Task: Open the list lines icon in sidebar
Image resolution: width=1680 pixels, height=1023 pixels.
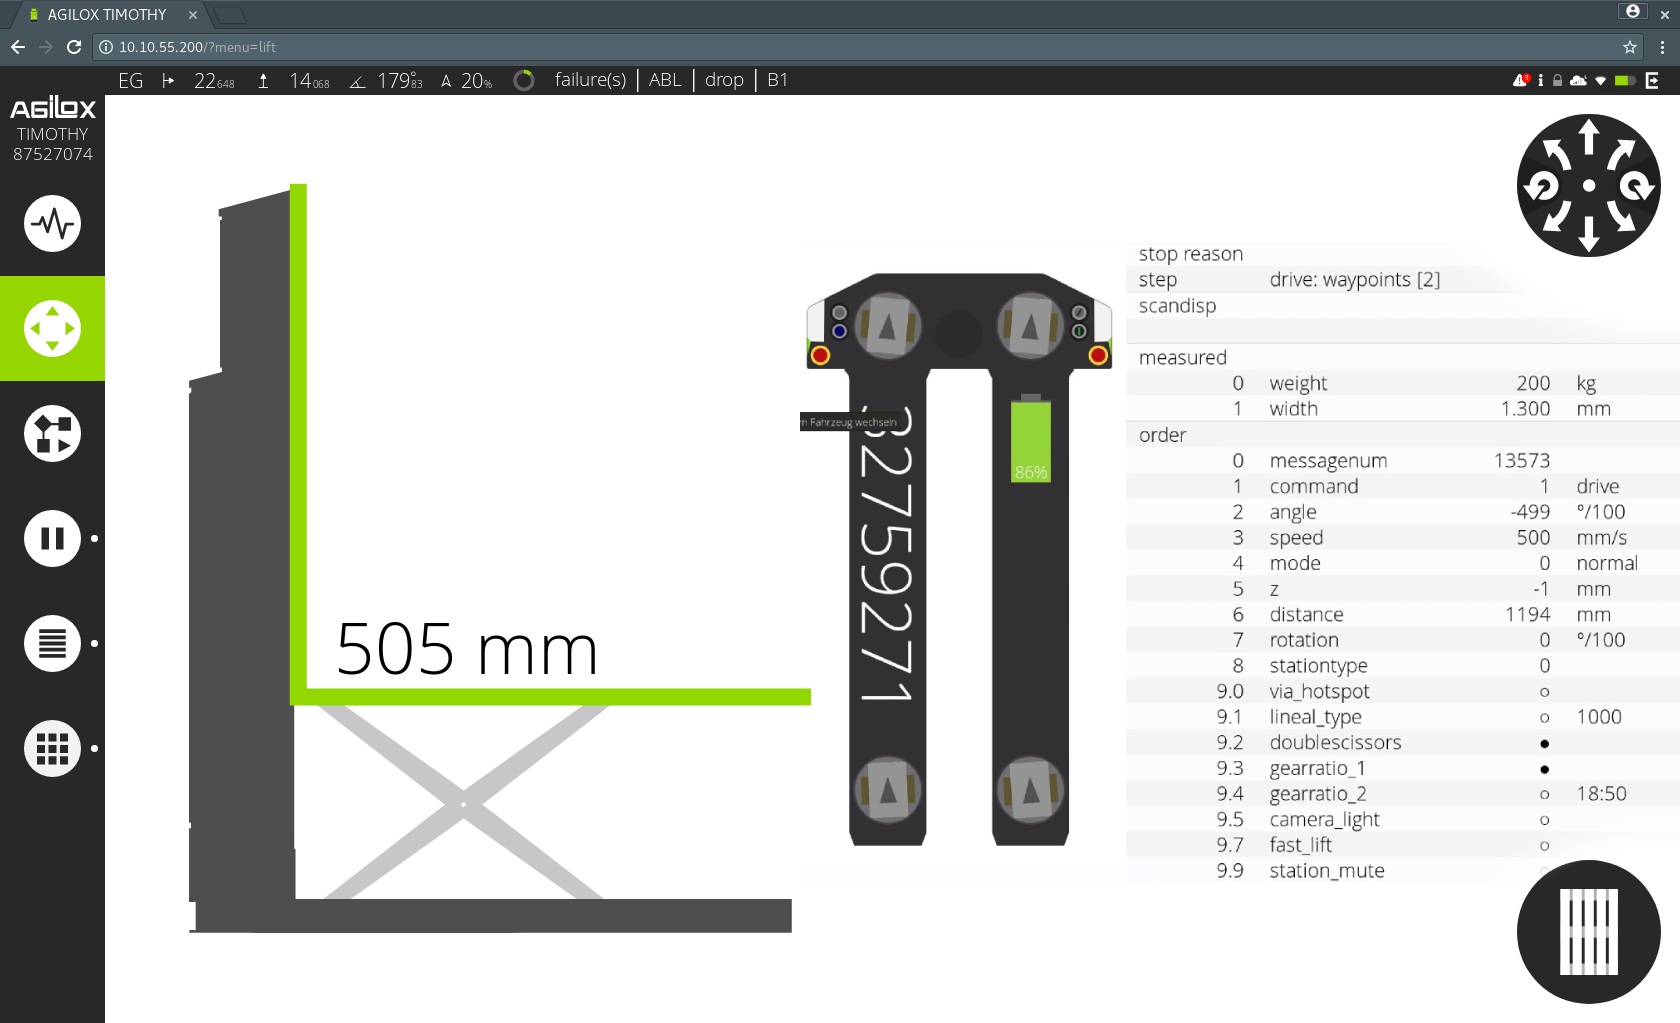Action: coord(52,643)
